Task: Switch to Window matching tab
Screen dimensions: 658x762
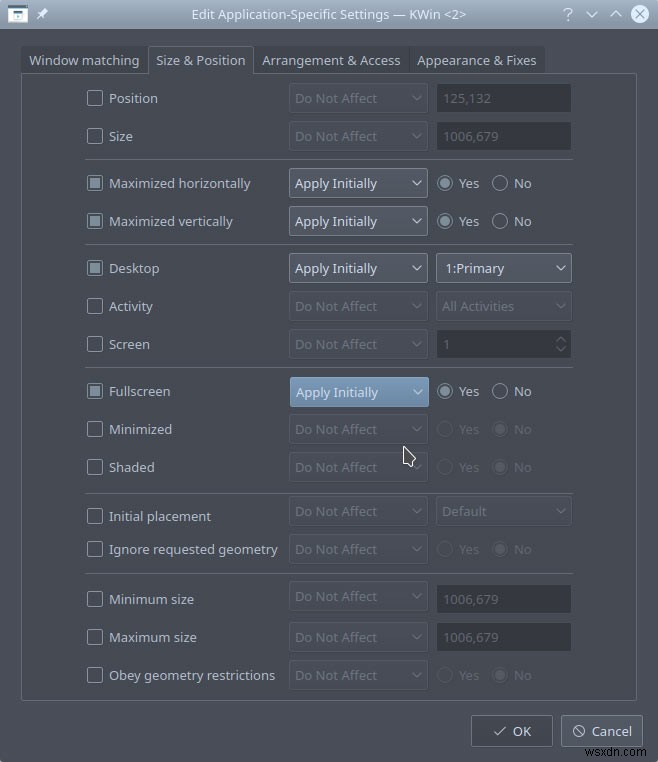Action: 84,60
